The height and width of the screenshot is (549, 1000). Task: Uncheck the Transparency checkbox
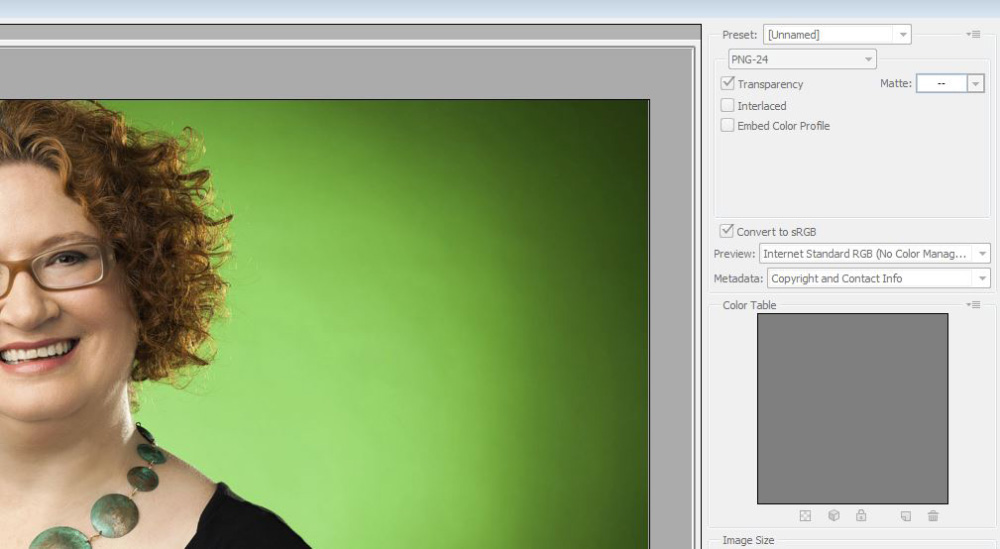(x=727, y=84)
